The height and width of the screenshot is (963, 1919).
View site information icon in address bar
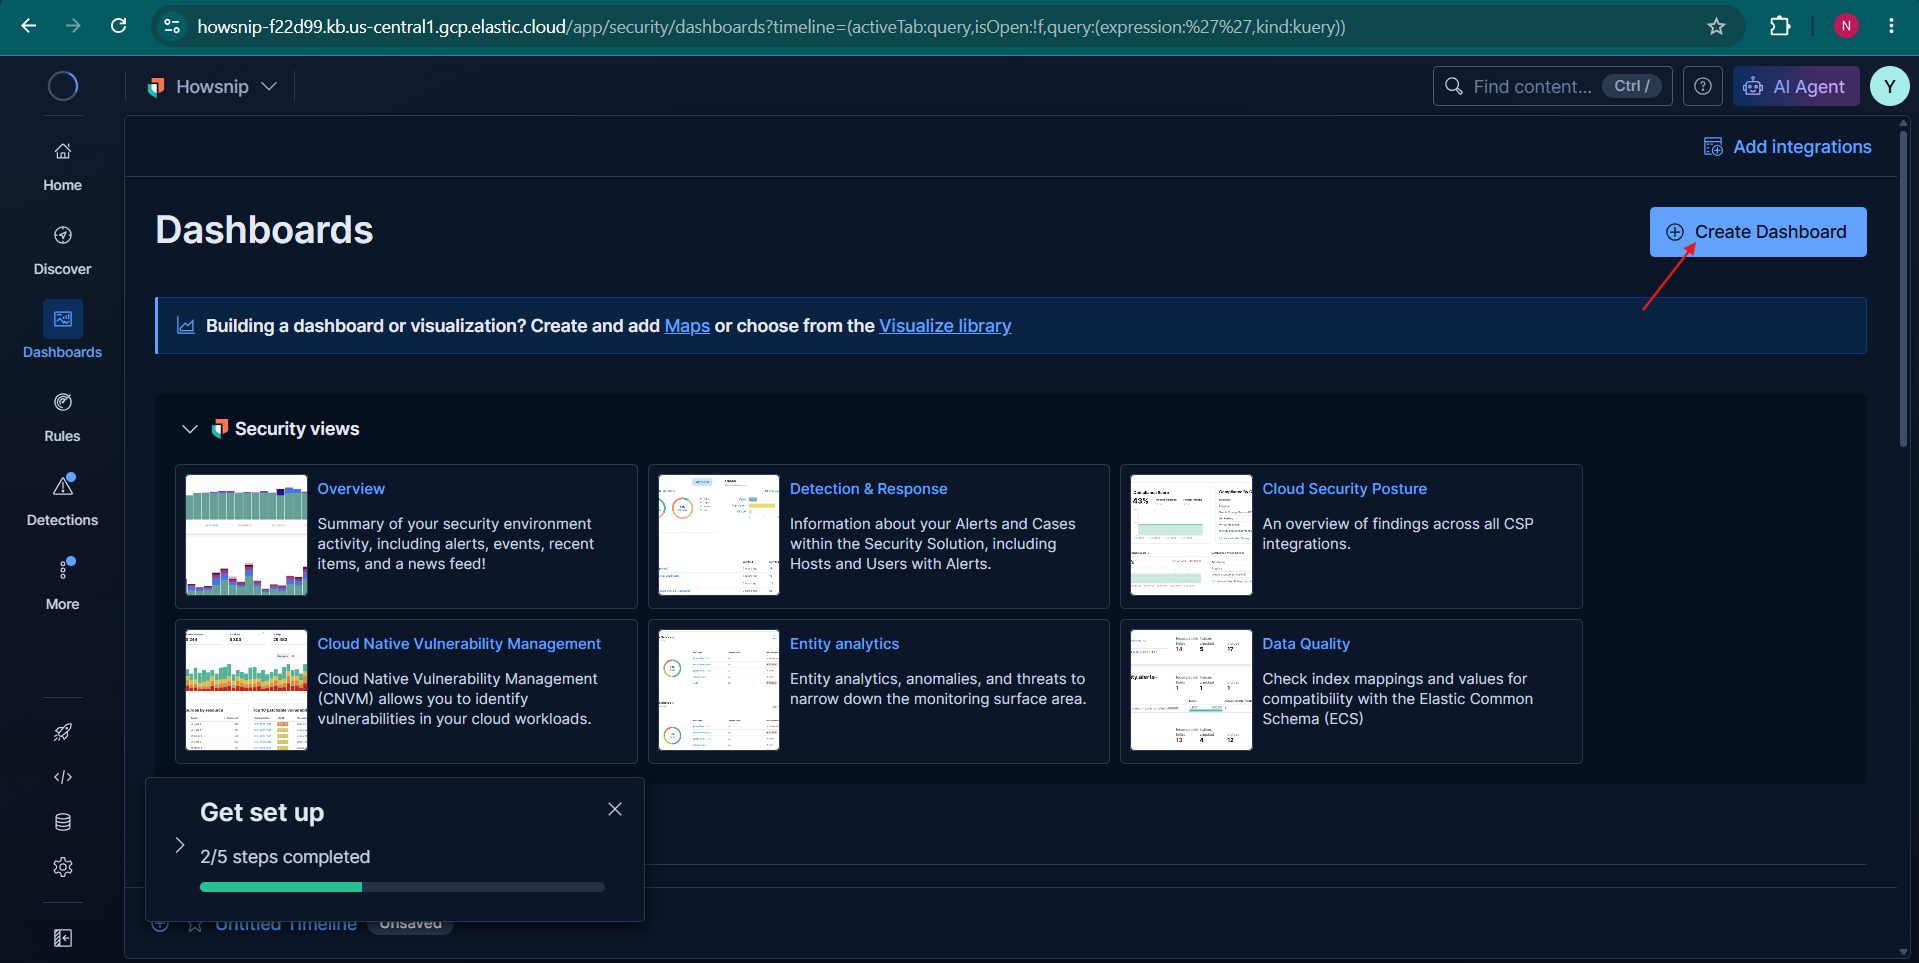pyautogui.click(x=172, y=26)
